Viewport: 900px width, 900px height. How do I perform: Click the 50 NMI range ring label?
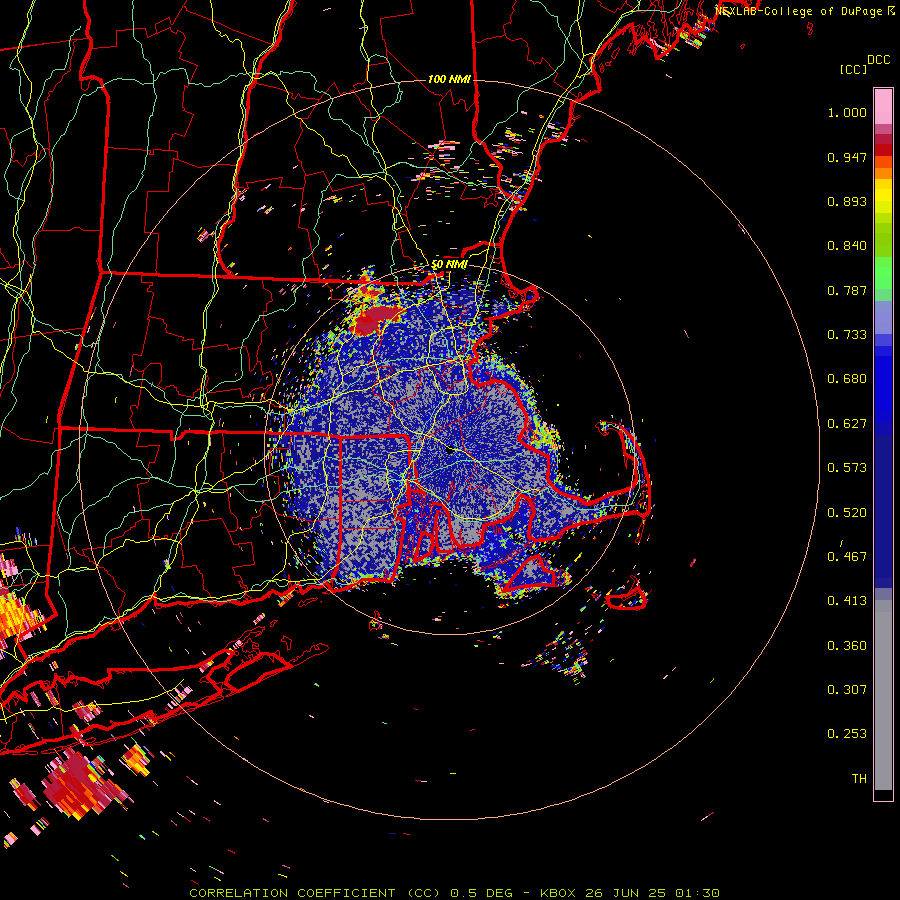coord(449,264)
